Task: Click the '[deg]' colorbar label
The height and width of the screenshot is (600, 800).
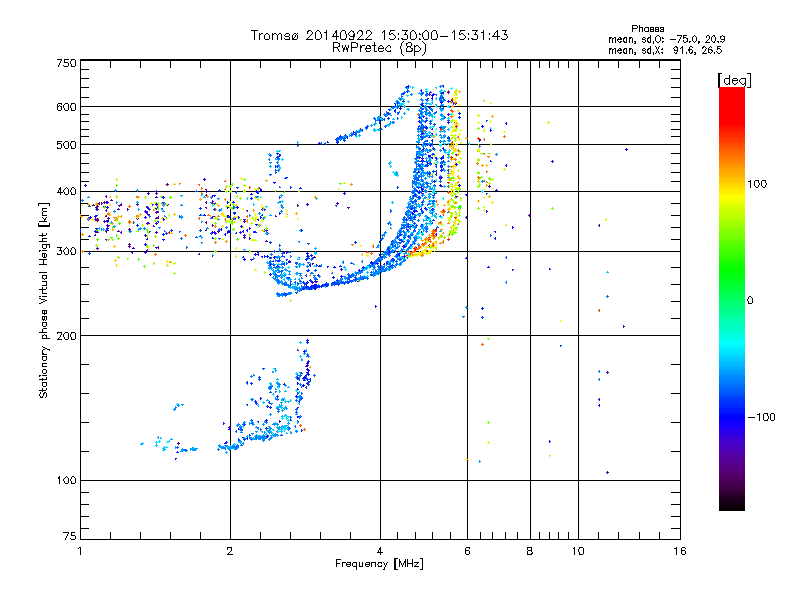Action: click(x=734, y=80)
